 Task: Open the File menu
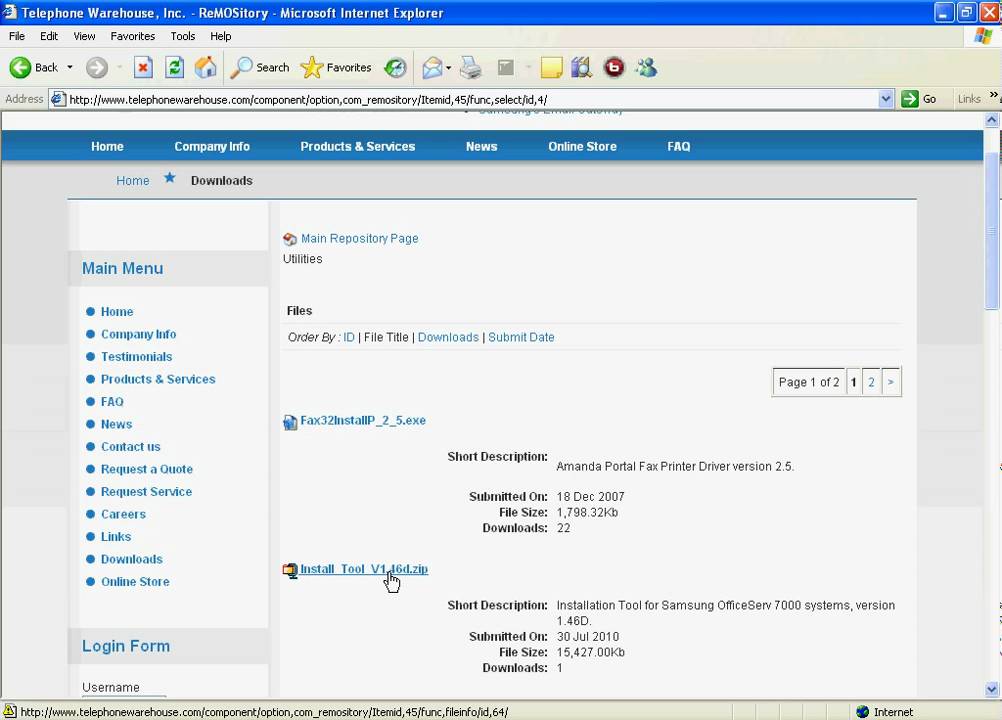click(x=17, y=36)
